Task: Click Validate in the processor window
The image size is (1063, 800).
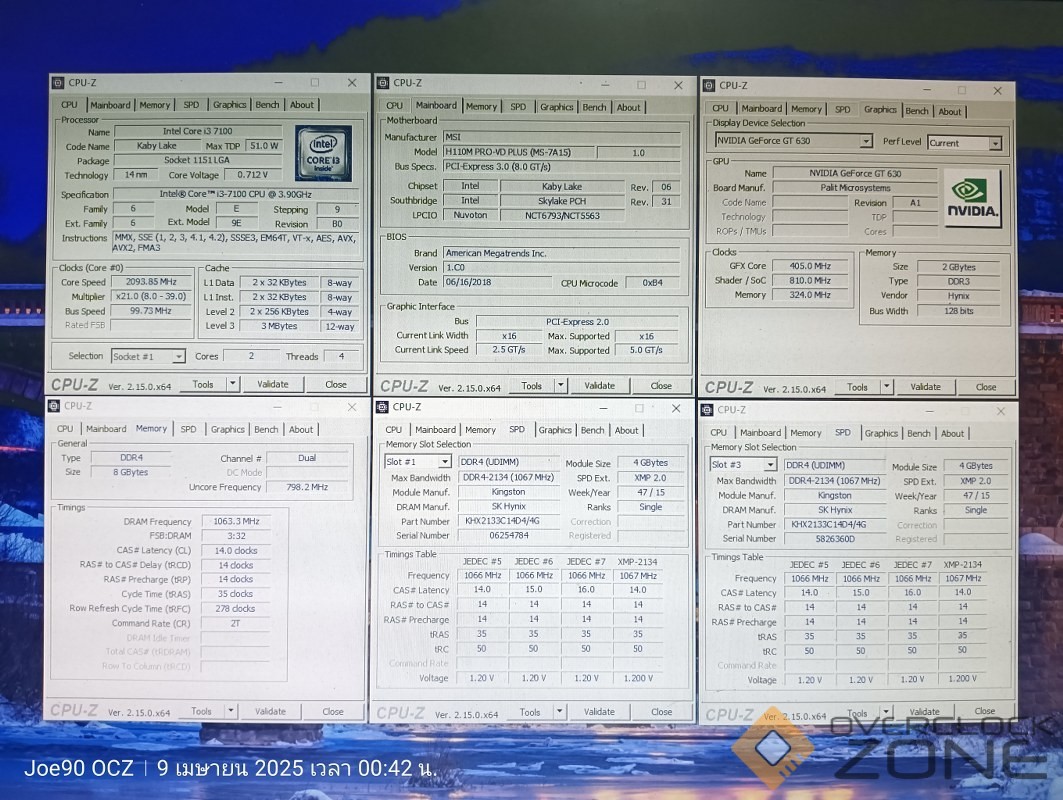Action: pyautogui.click(x=273, y=384)
